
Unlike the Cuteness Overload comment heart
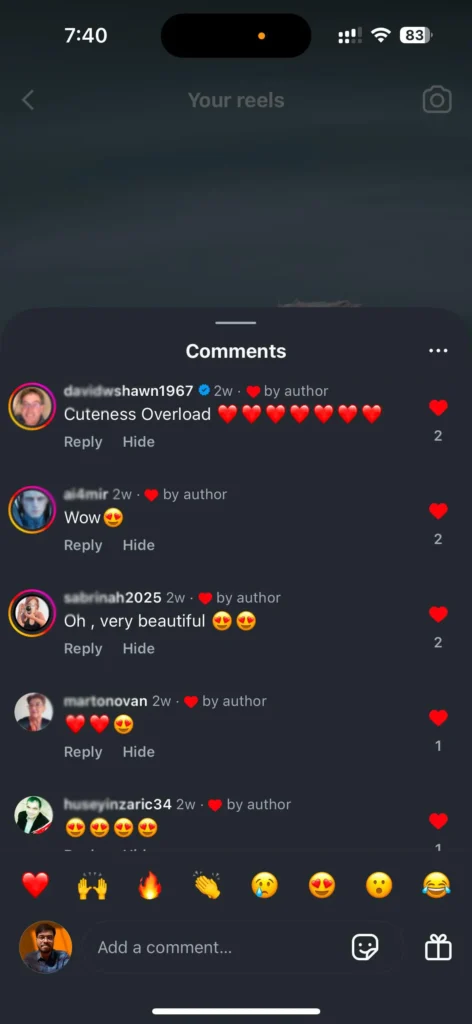(438, 408)
